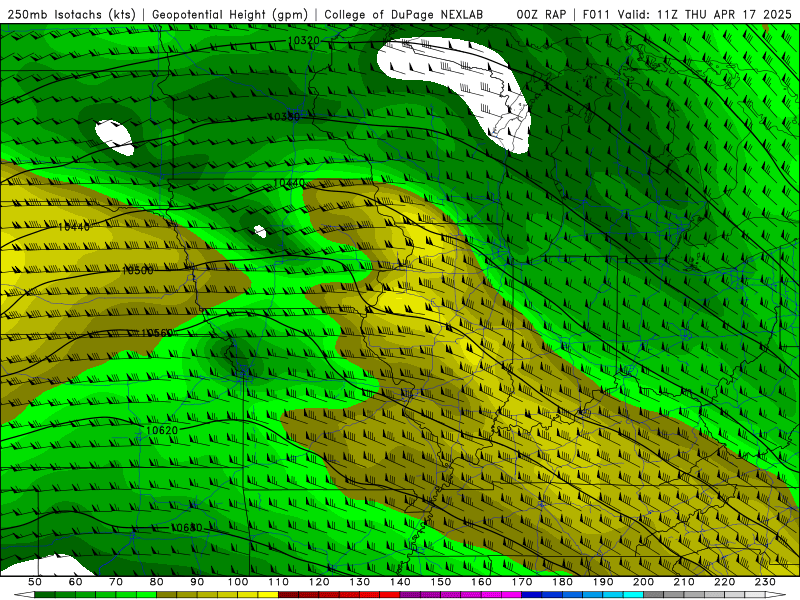
Task: Click the 160 knot scale label
Action: pos(481,582)
